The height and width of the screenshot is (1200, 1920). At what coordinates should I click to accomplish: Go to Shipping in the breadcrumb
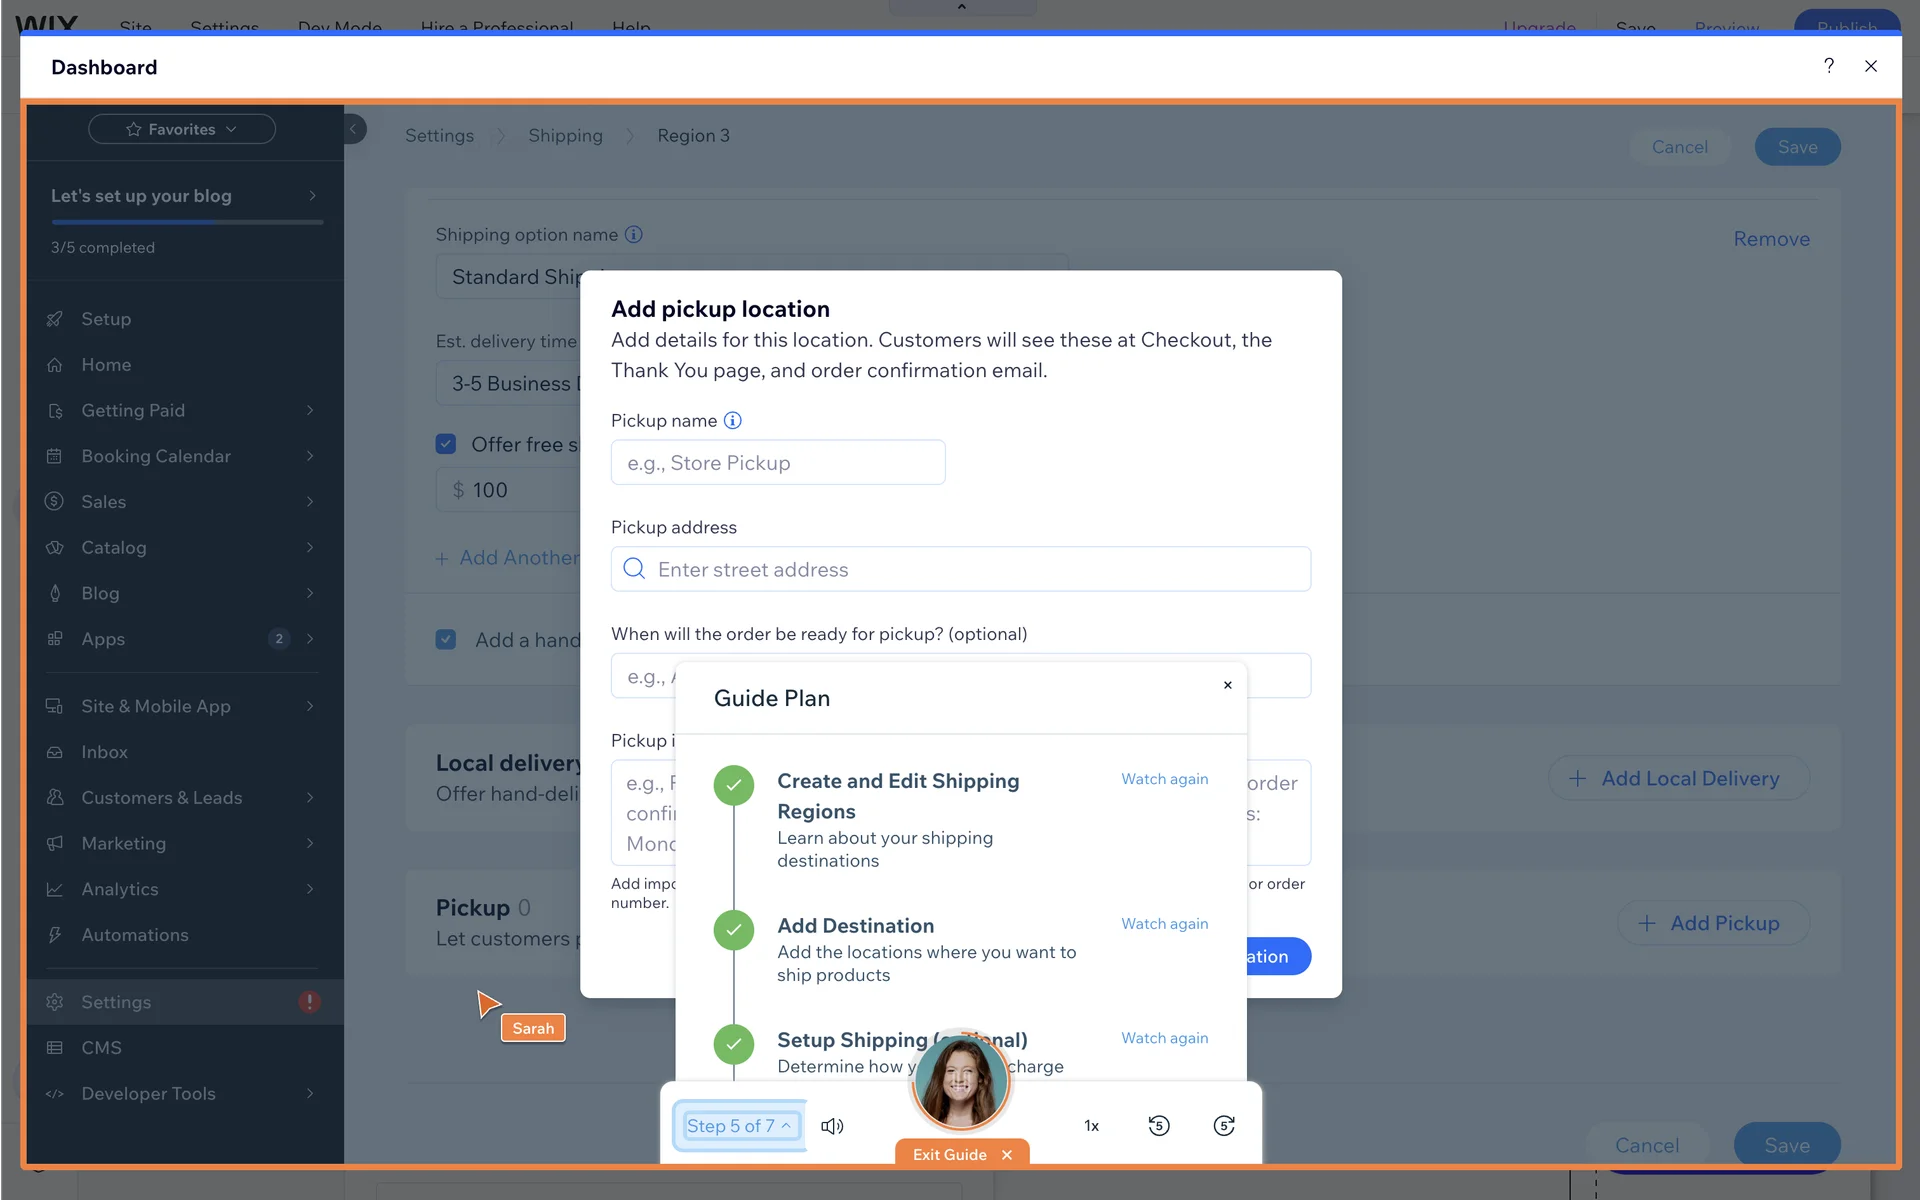[x=565, y=136]
